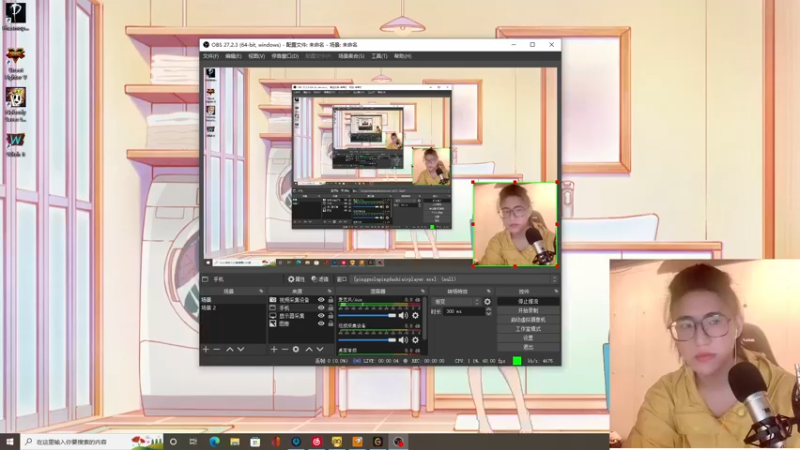
Task: Pop out the sources dock using its header icon
Action: (x=330, y=291)
